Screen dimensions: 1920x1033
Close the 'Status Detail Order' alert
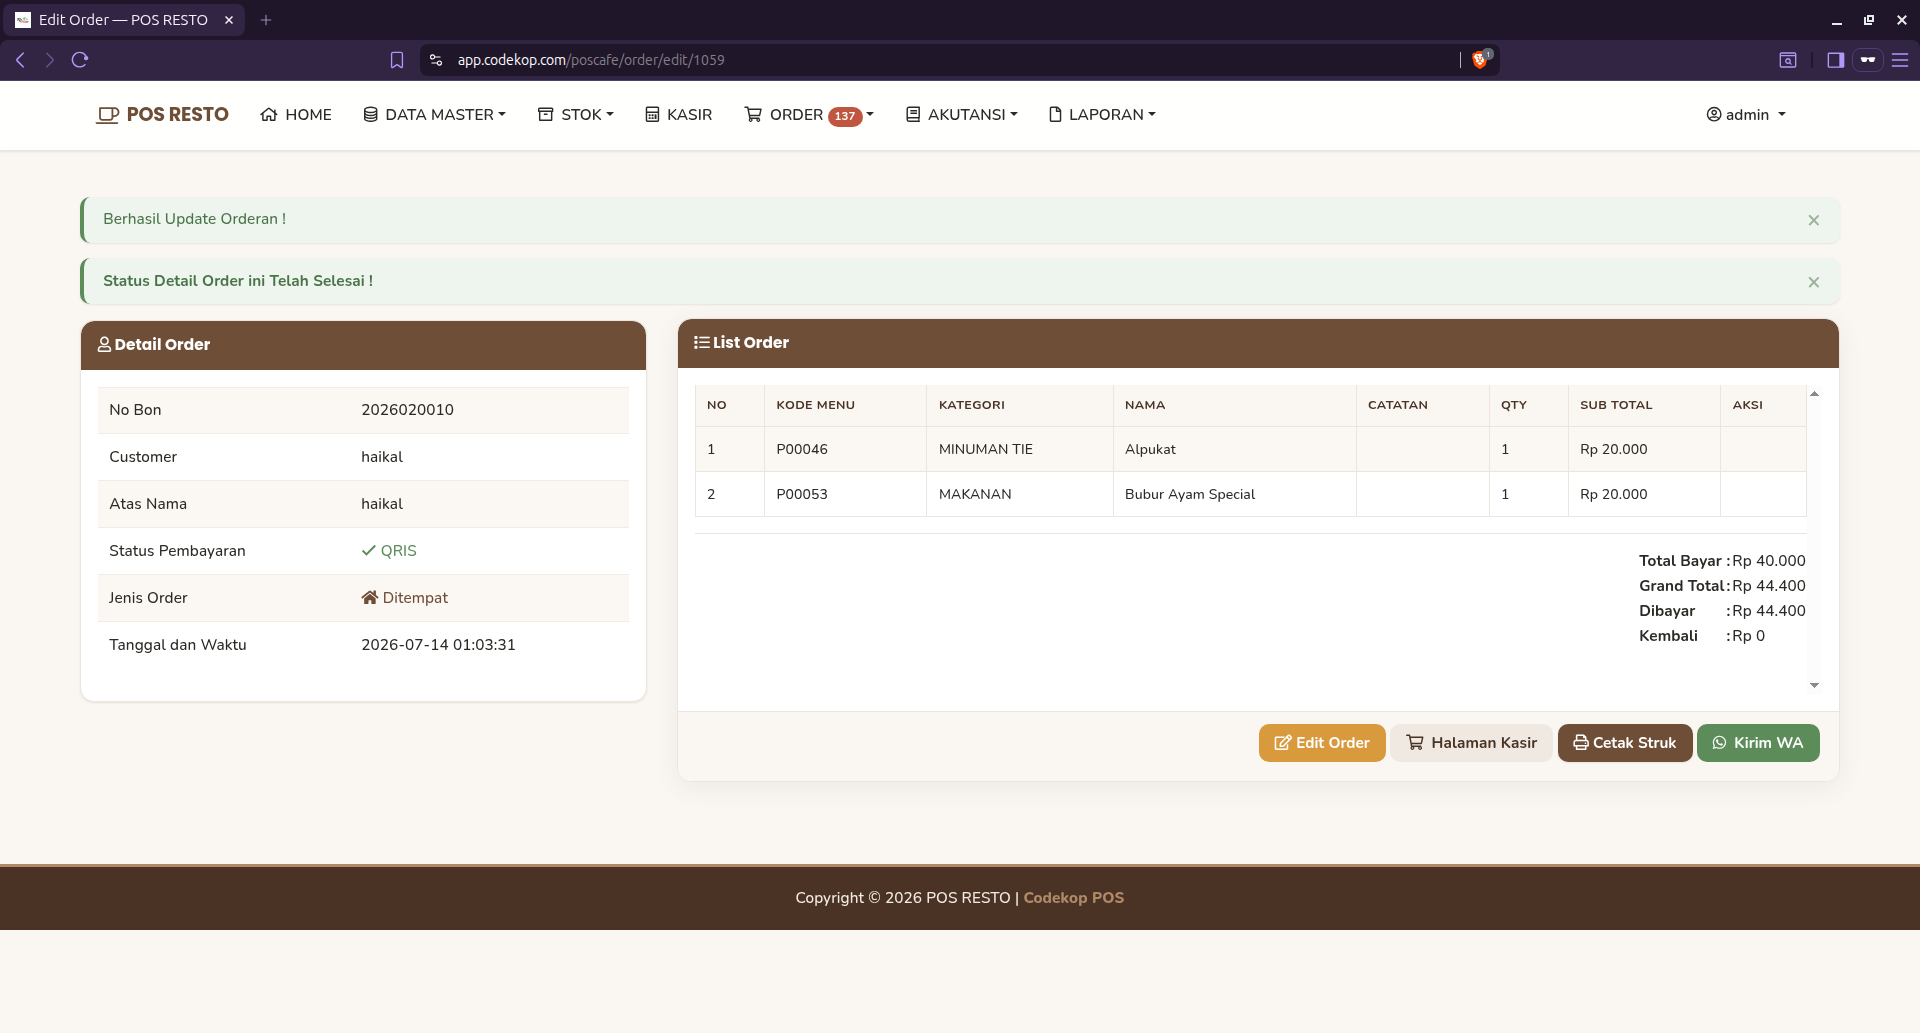[x=1814, y=282]
